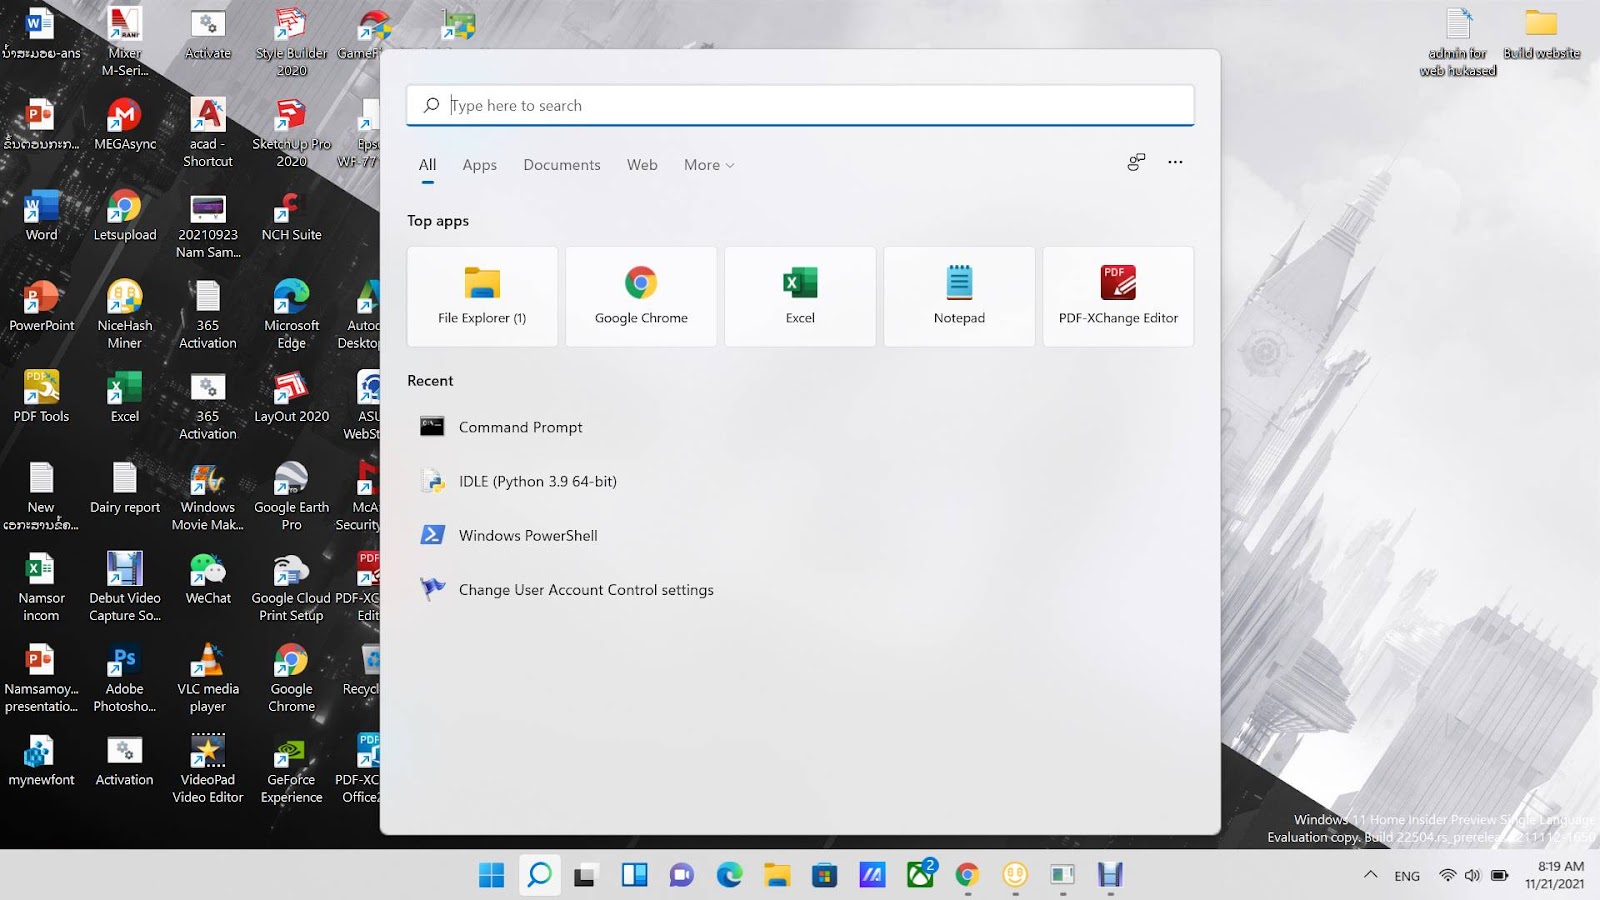Select the LayOut 2020 desktop shortcut
The image size is (1600, 900).
[291, 398]
